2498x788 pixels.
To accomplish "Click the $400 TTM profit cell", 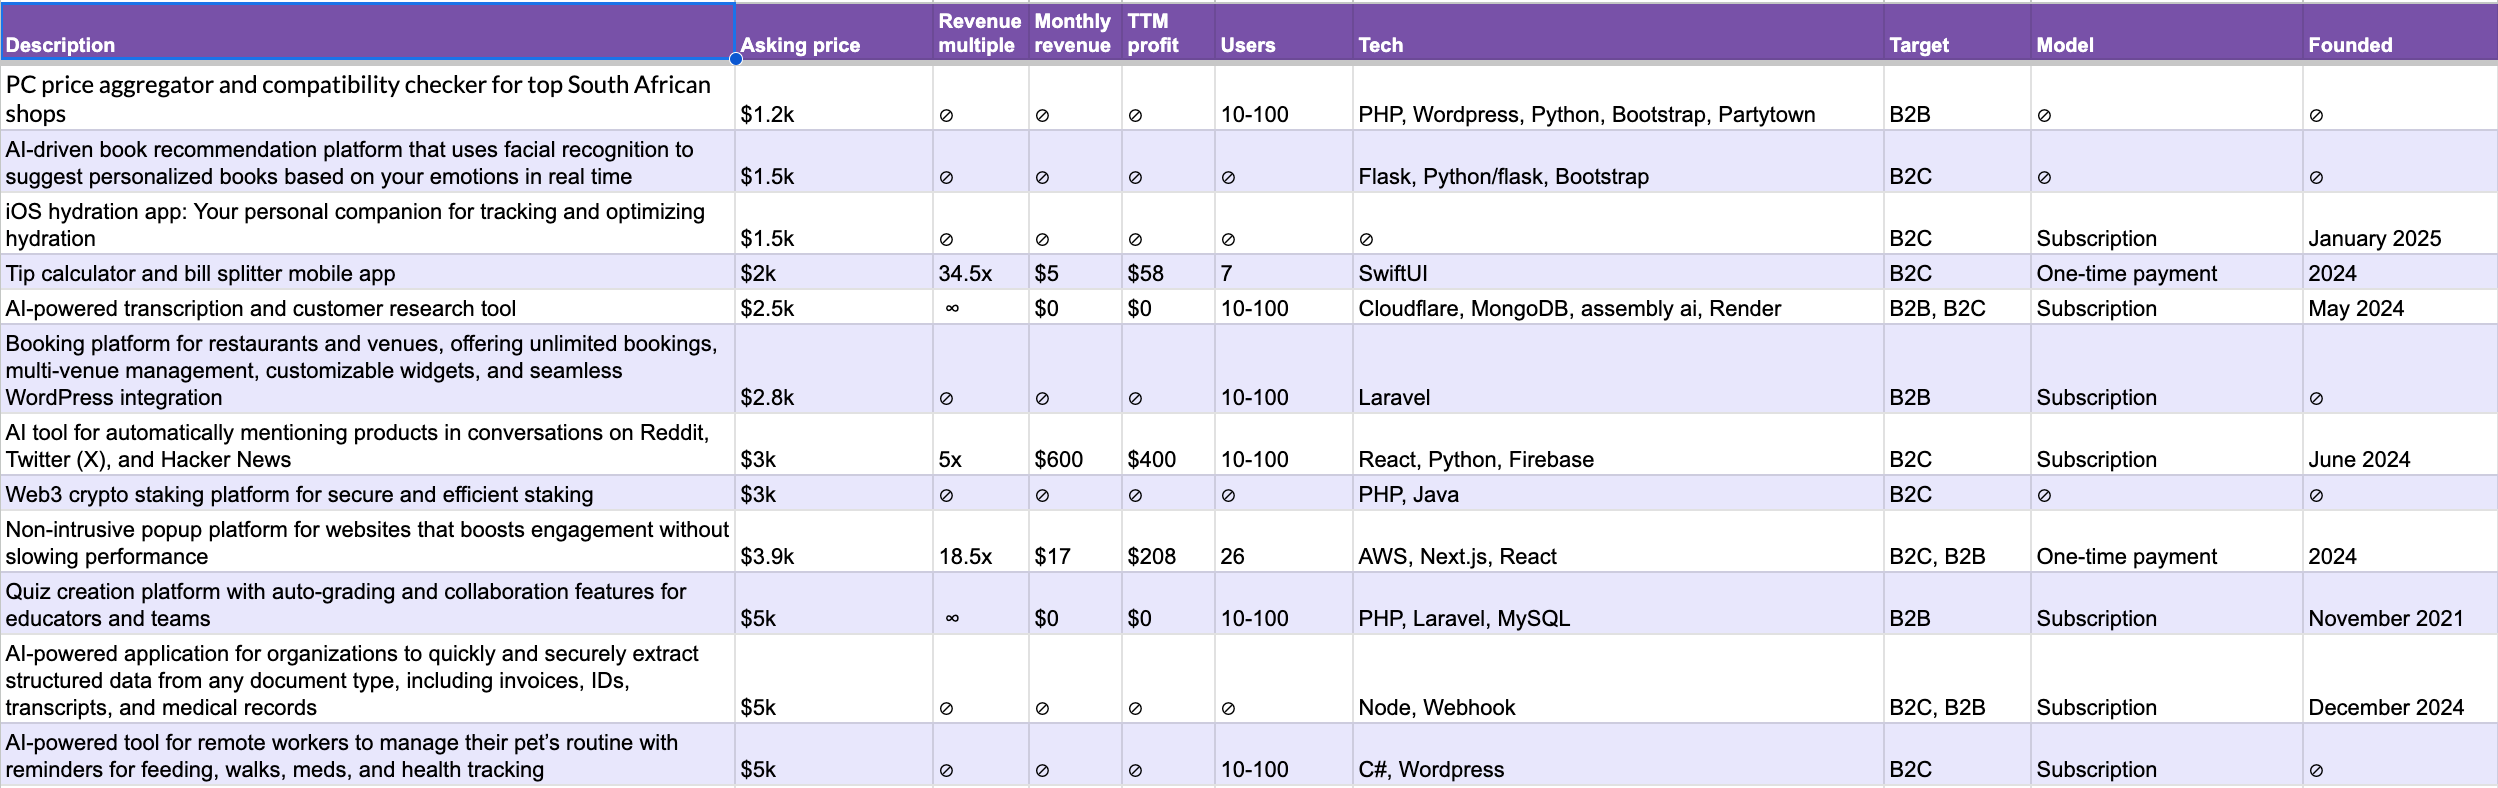I will coord(1168,445).
